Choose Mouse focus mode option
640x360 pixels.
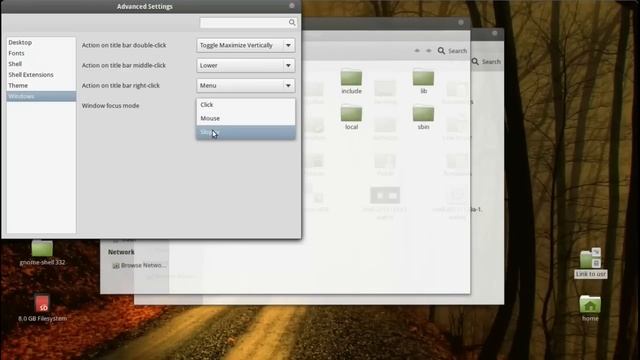tap(245, 118)
